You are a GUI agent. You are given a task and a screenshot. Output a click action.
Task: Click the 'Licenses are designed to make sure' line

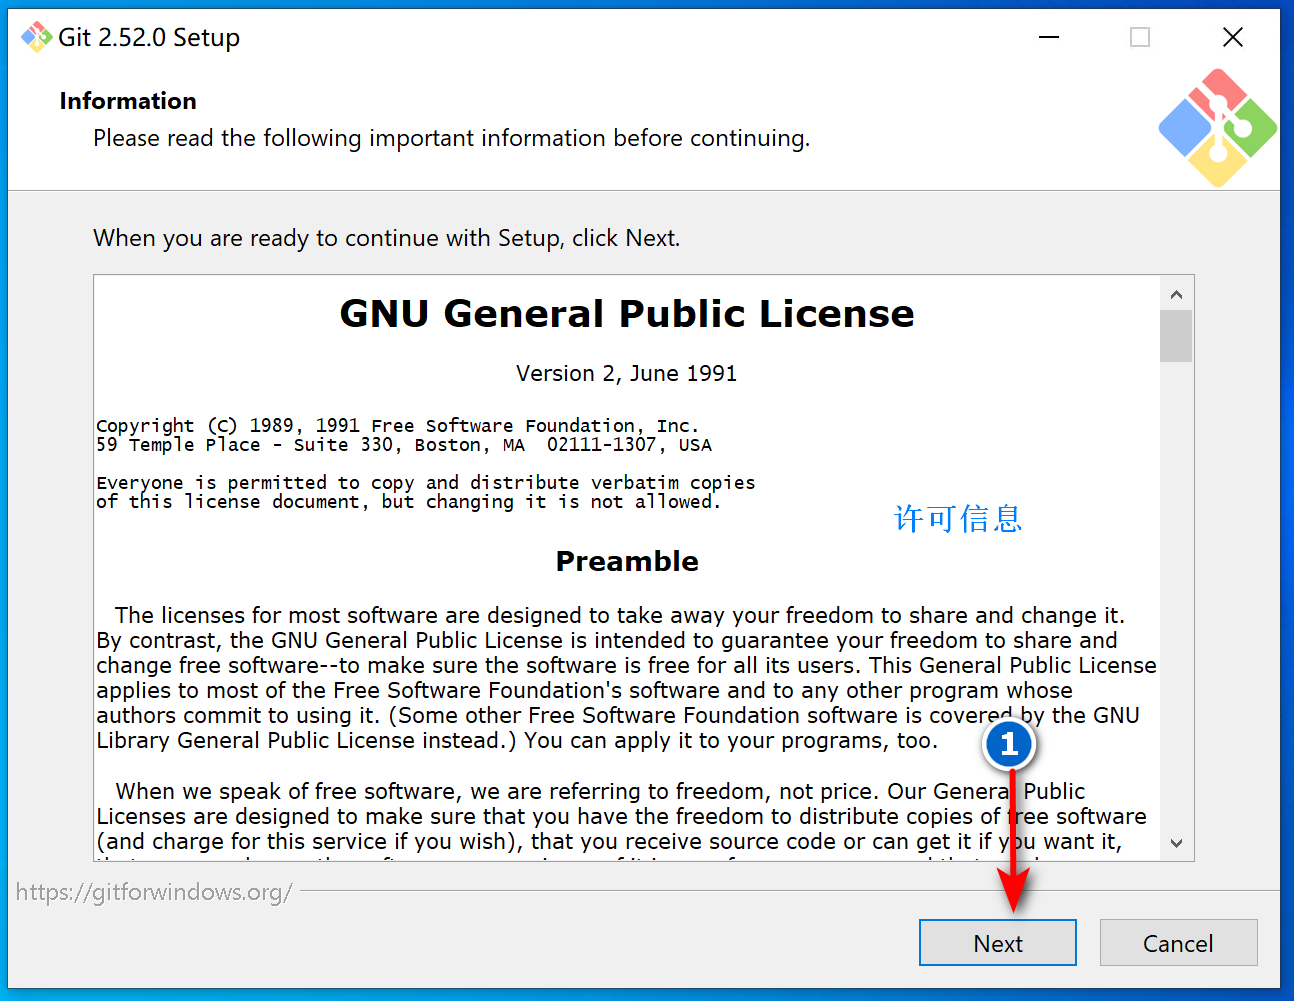[x=622, y=816]
